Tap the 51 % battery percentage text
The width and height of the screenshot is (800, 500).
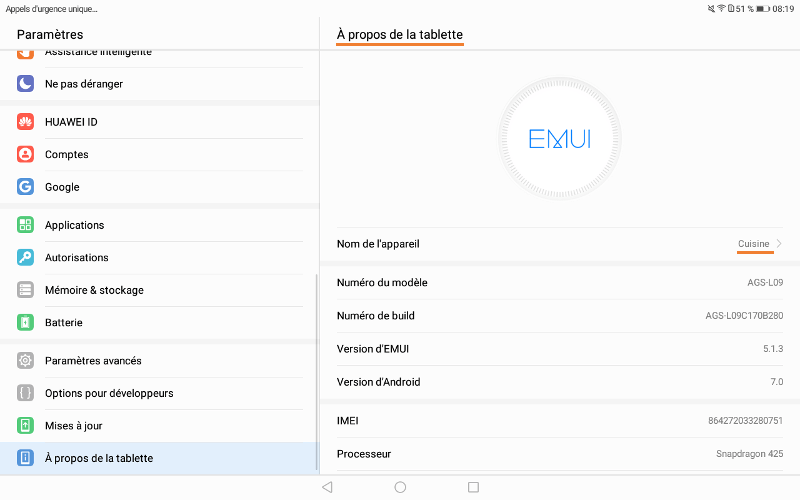coord(744,9)
